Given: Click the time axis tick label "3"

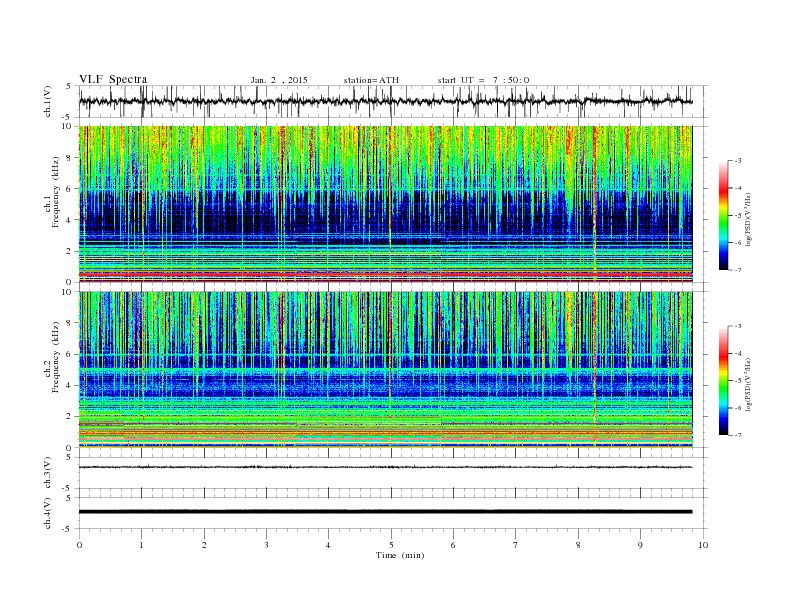Looking at the screenshot, I should click(266, 545).
